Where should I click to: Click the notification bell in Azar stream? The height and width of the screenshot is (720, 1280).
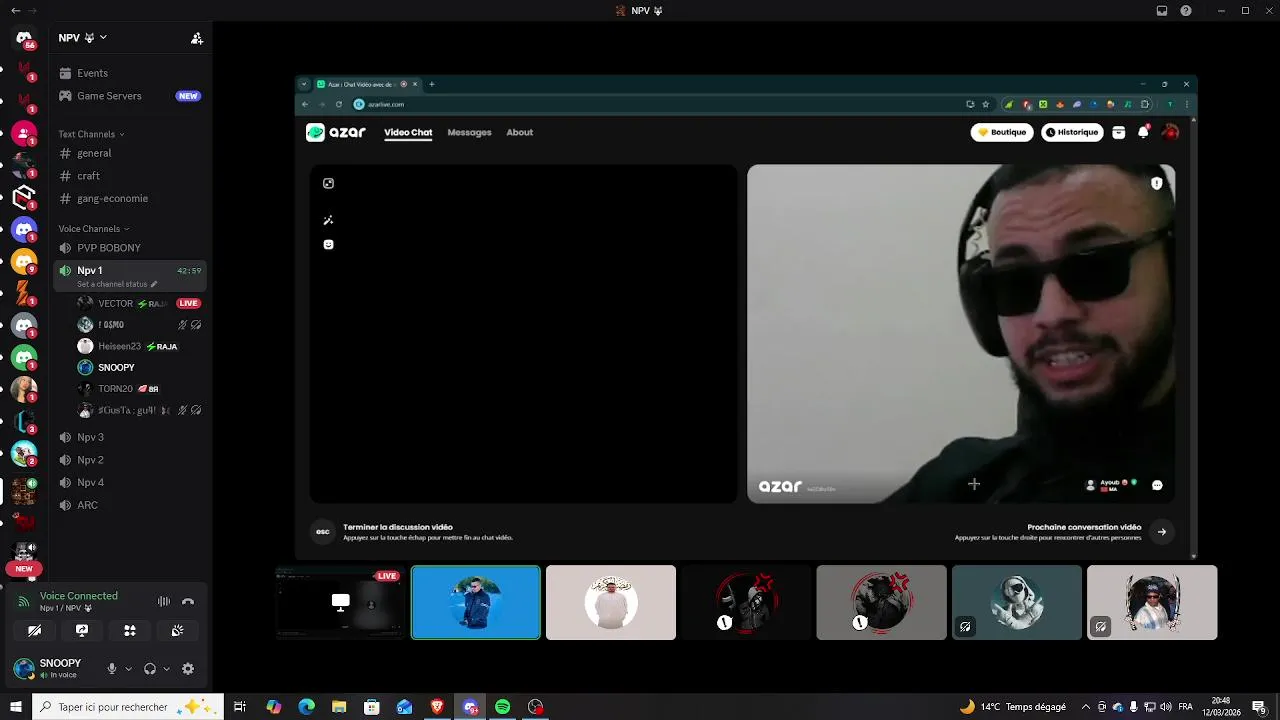coord(1144,132)
